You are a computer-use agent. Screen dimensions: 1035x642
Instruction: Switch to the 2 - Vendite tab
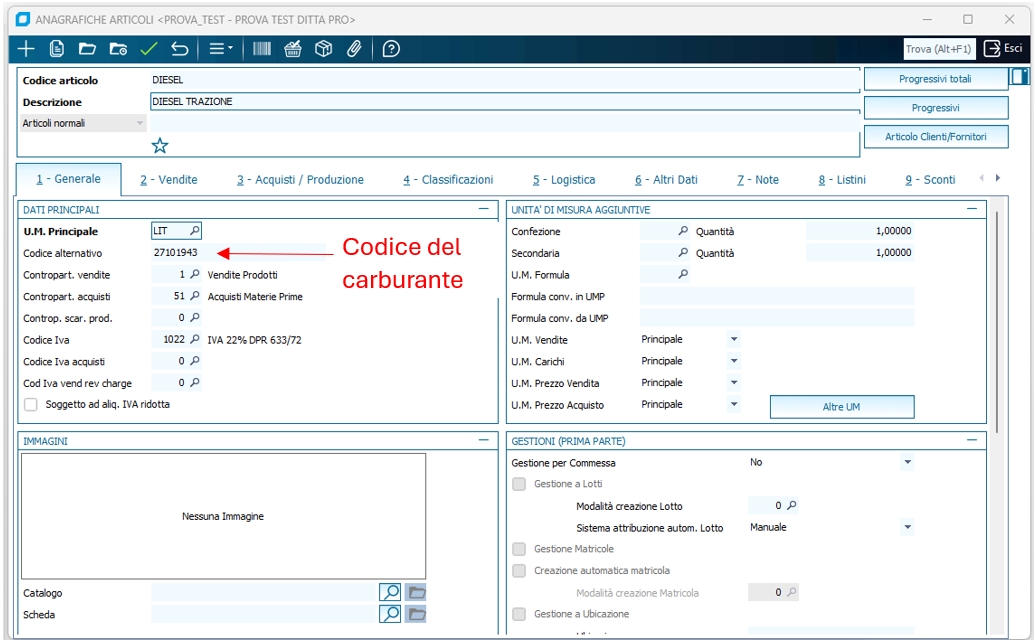click(168, 180)
